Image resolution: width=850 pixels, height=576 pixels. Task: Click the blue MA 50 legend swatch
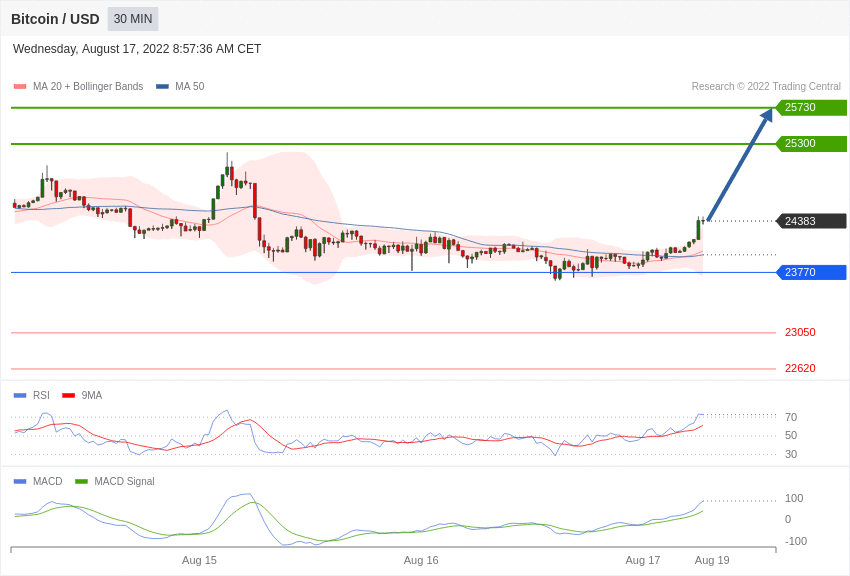(162, 86)
